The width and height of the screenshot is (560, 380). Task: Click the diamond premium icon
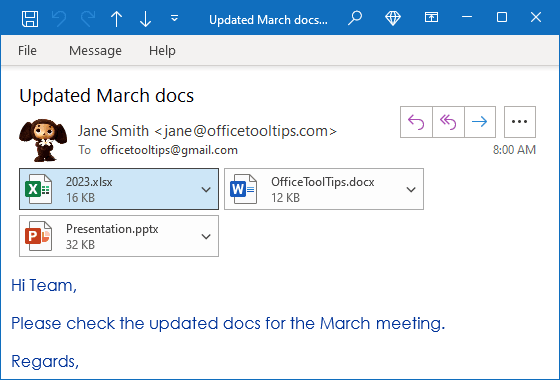[x=393, y=18]
